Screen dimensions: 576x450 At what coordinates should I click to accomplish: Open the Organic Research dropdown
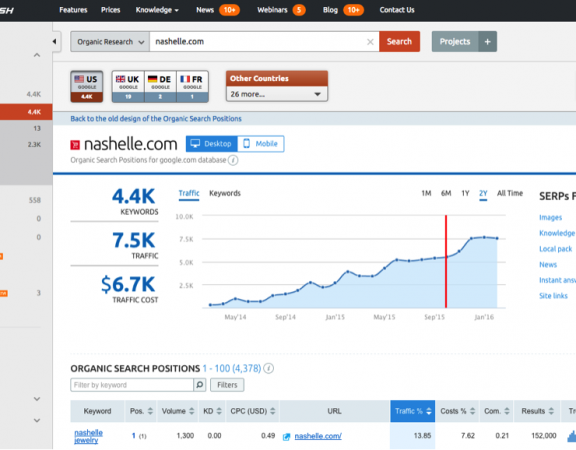(110, 42)
